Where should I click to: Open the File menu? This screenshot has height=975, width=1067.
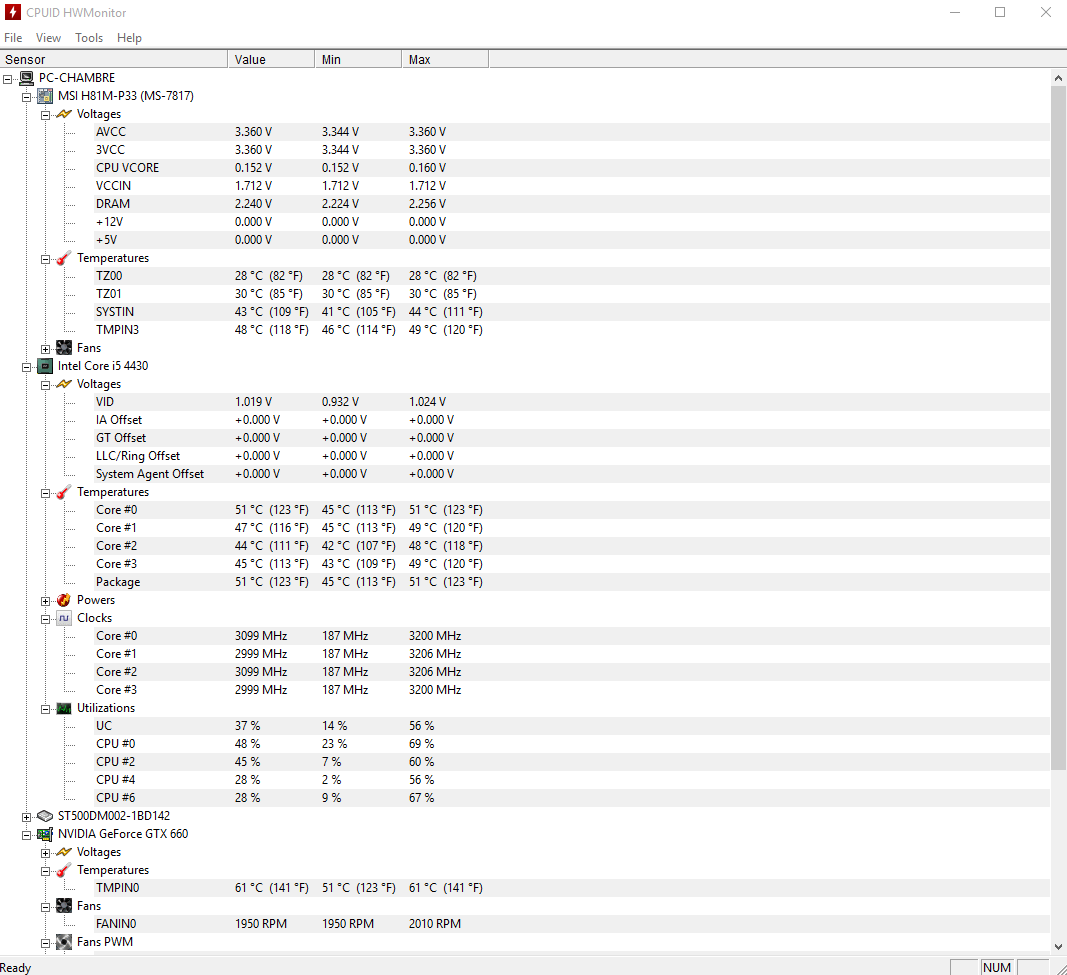pyautogui.click(x=13, y=38)
